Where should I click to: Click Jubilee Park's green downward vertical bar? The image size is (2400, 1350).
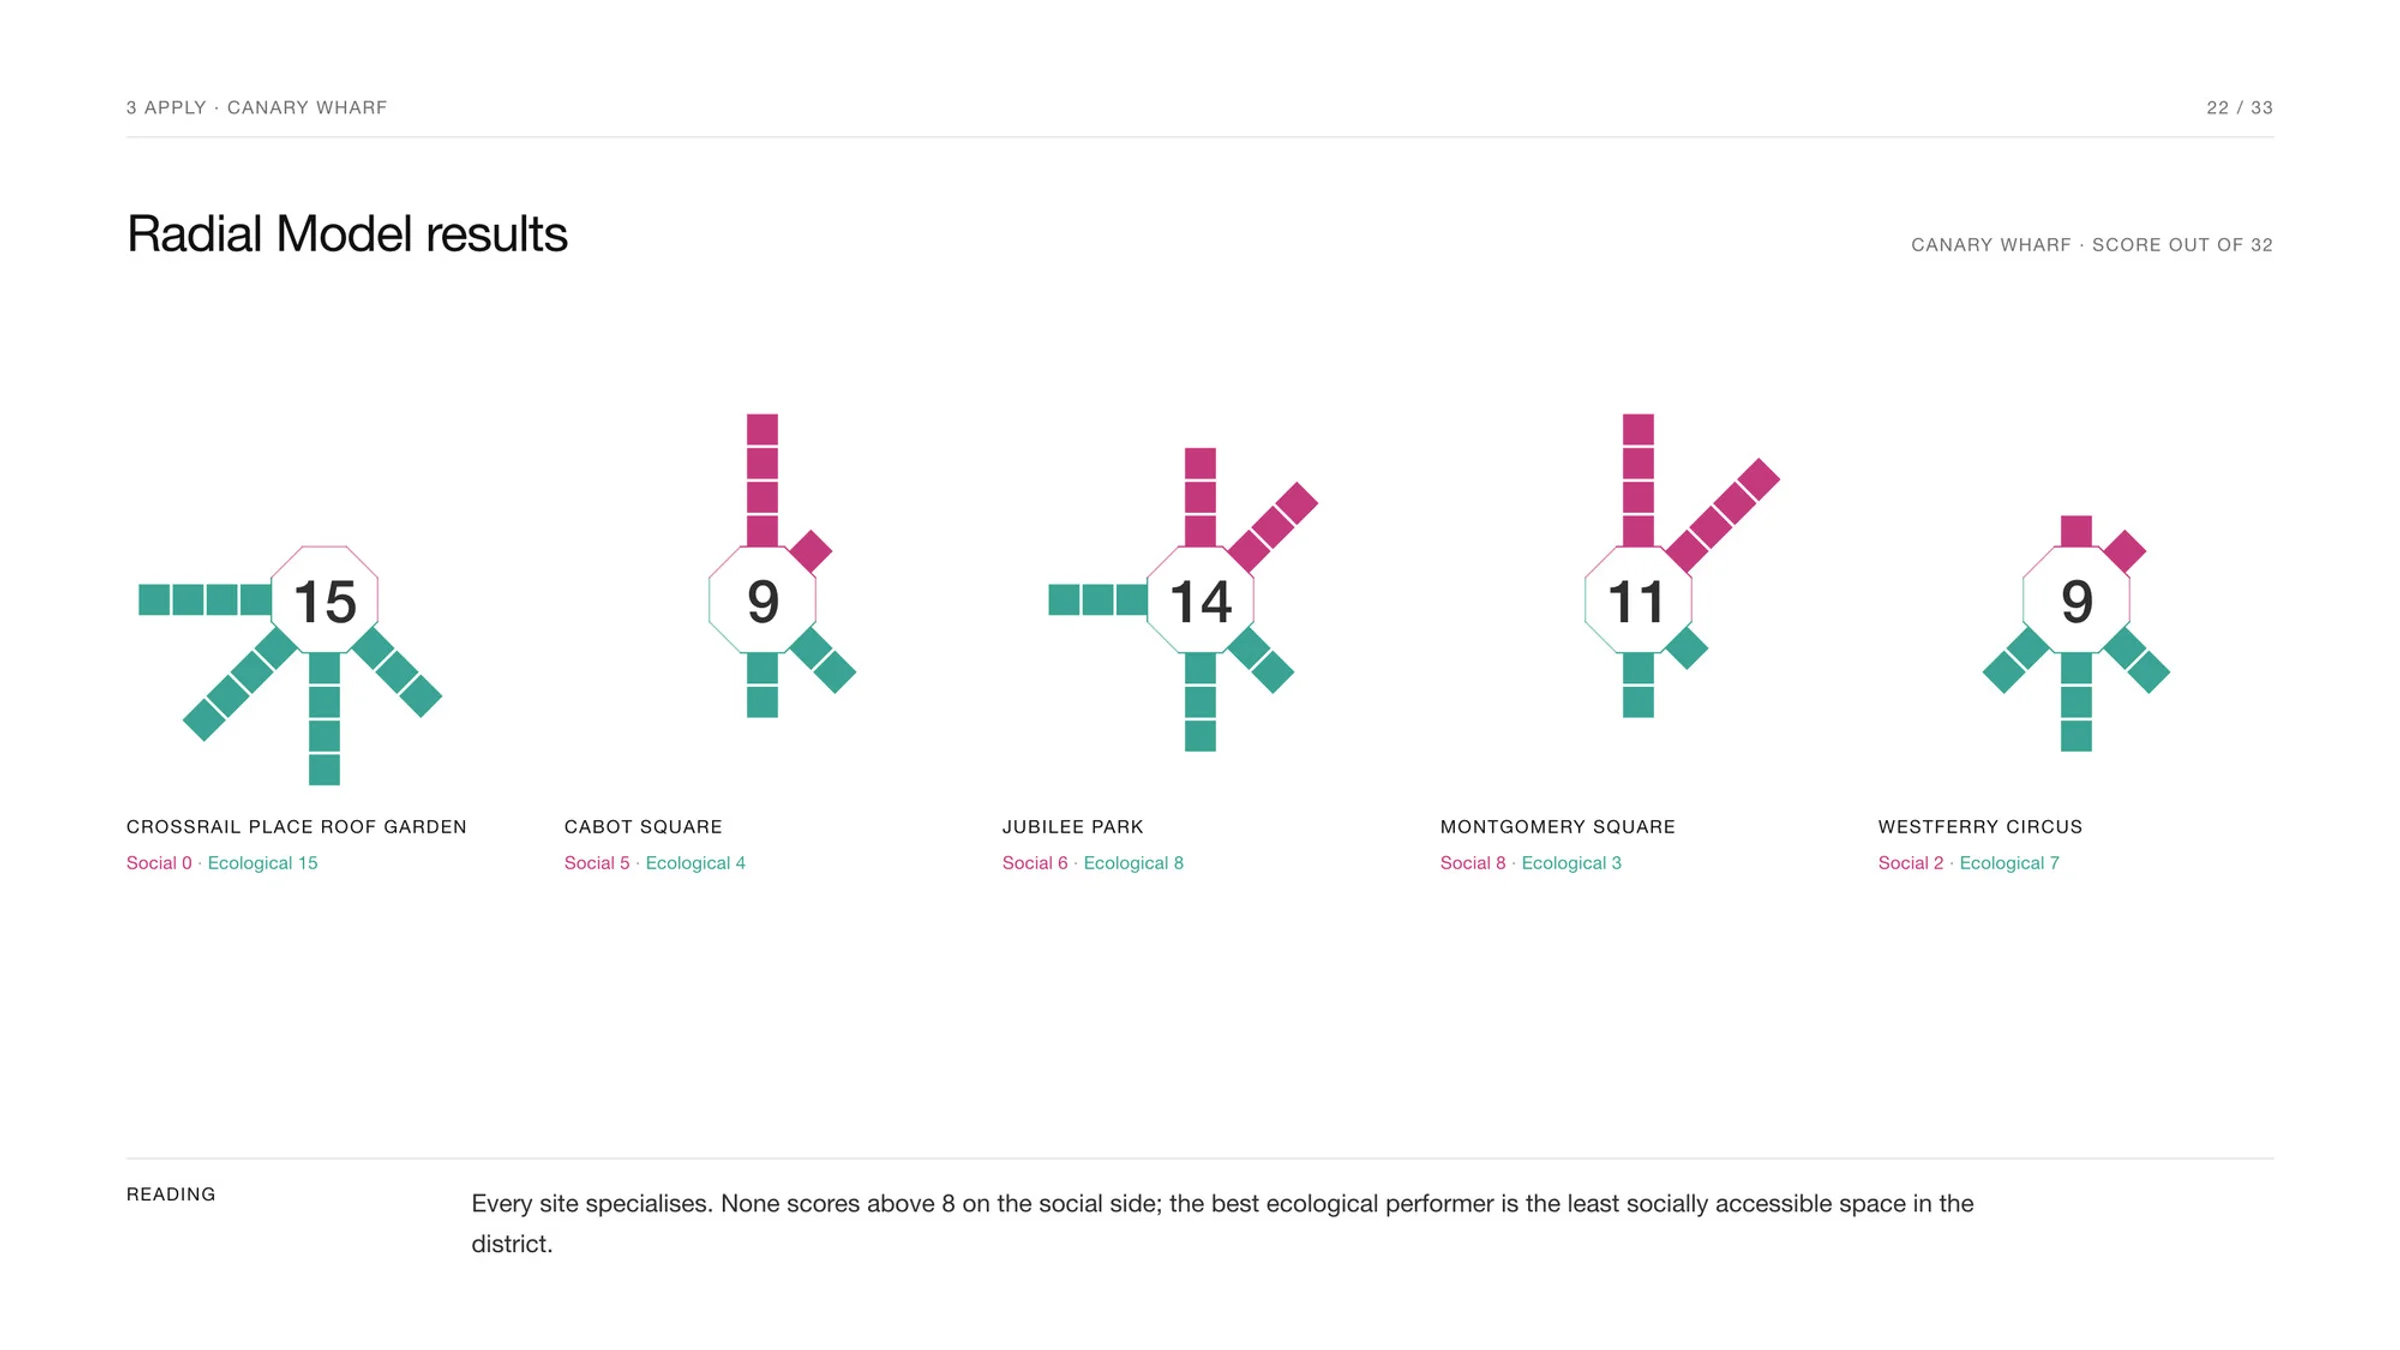tap(1200, 702)
